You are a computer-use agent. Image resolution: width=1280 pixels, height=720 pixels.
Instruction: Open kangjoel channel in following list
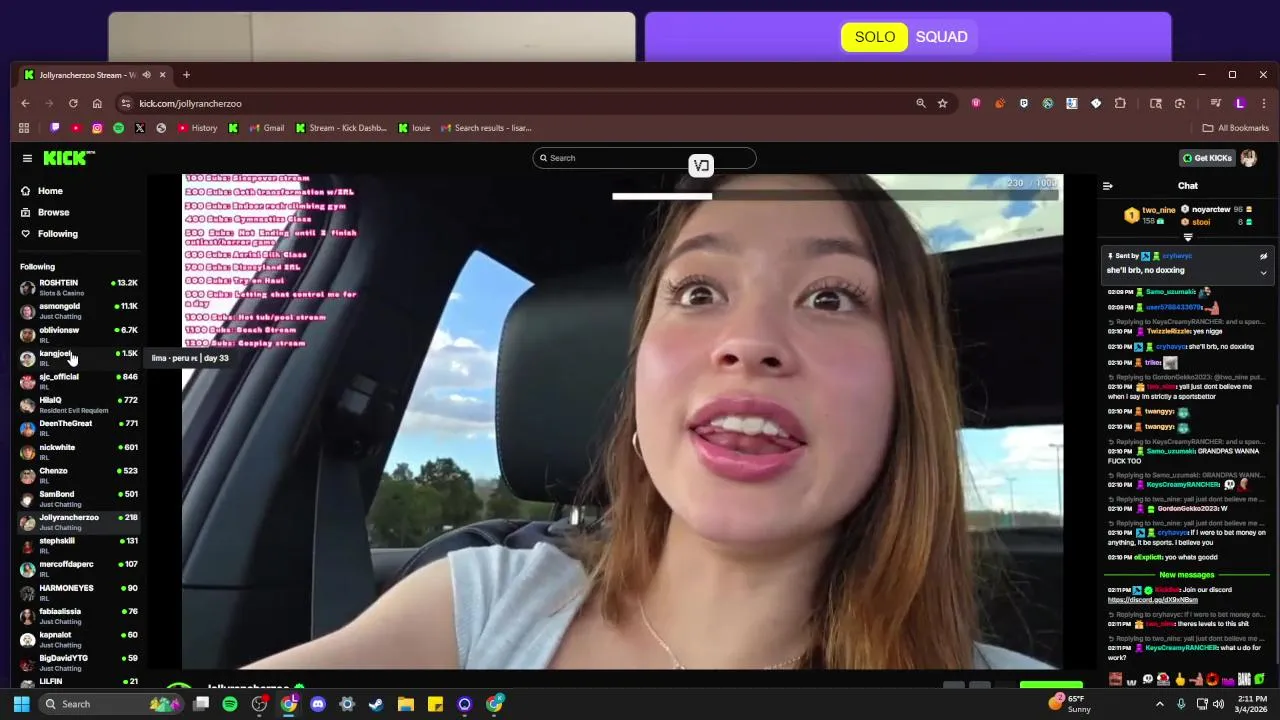[x=79, y=358]
